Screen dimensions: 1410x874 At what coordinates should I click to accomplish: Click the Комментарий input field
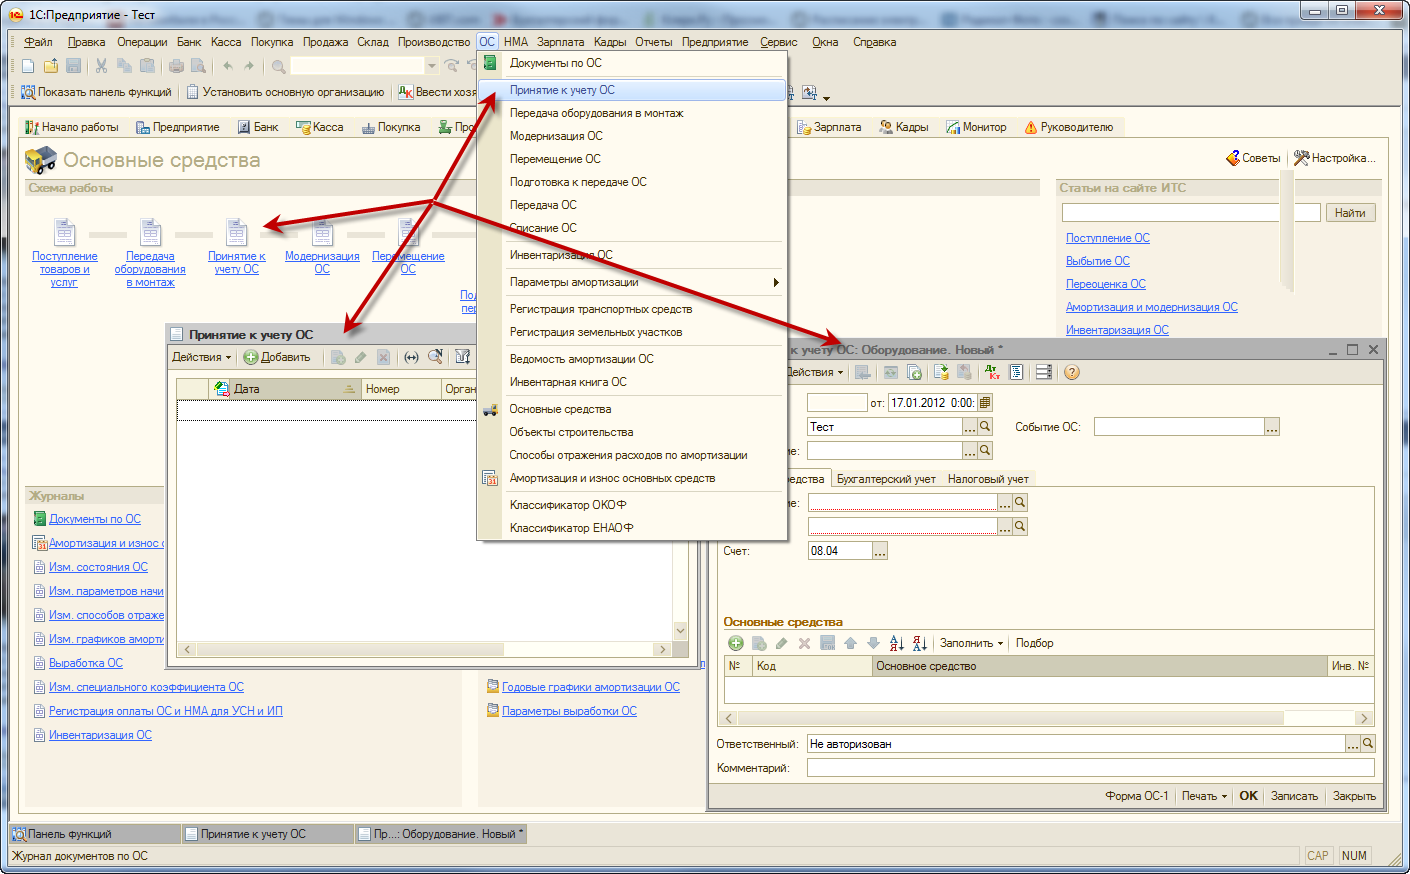[x=1090, y=768]
